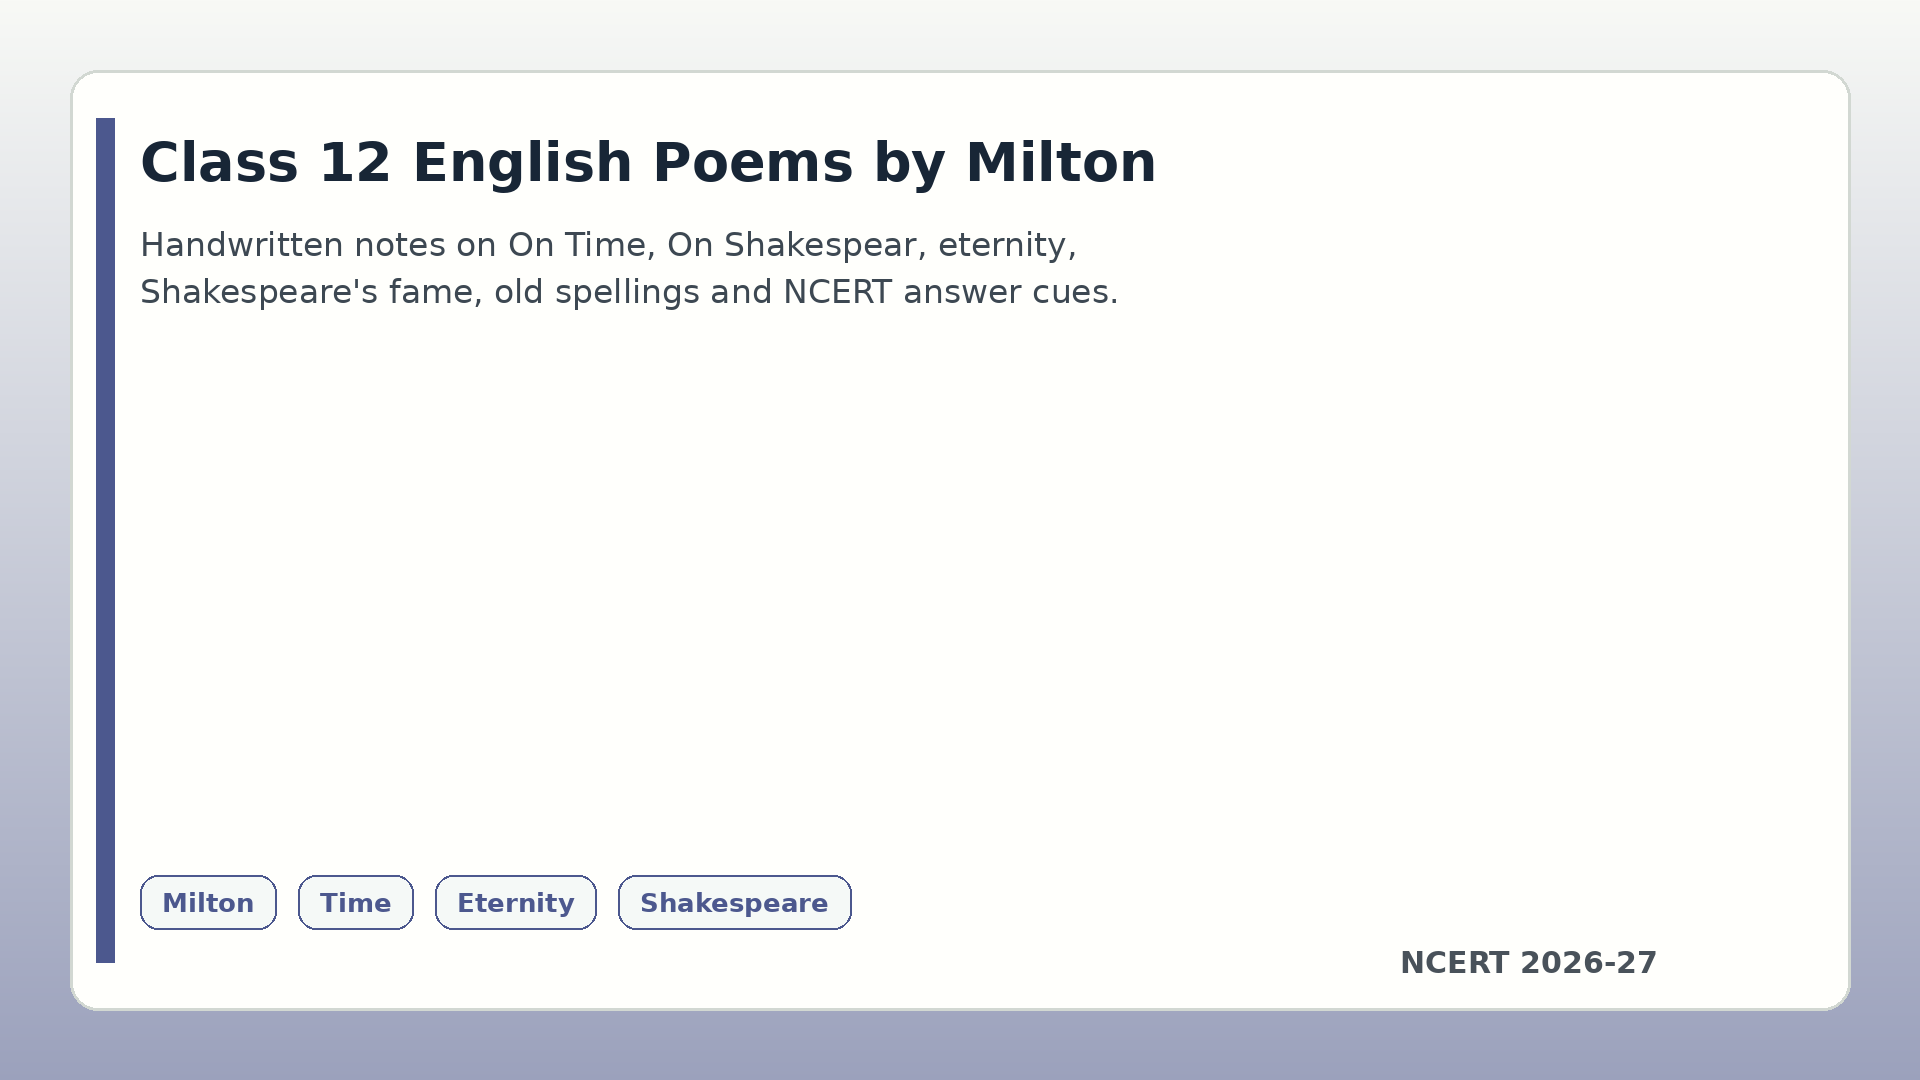Choose the Shakespeare tag chip
The height and width of the screenshot is (1080, 1920).
(x=734, y=902)
